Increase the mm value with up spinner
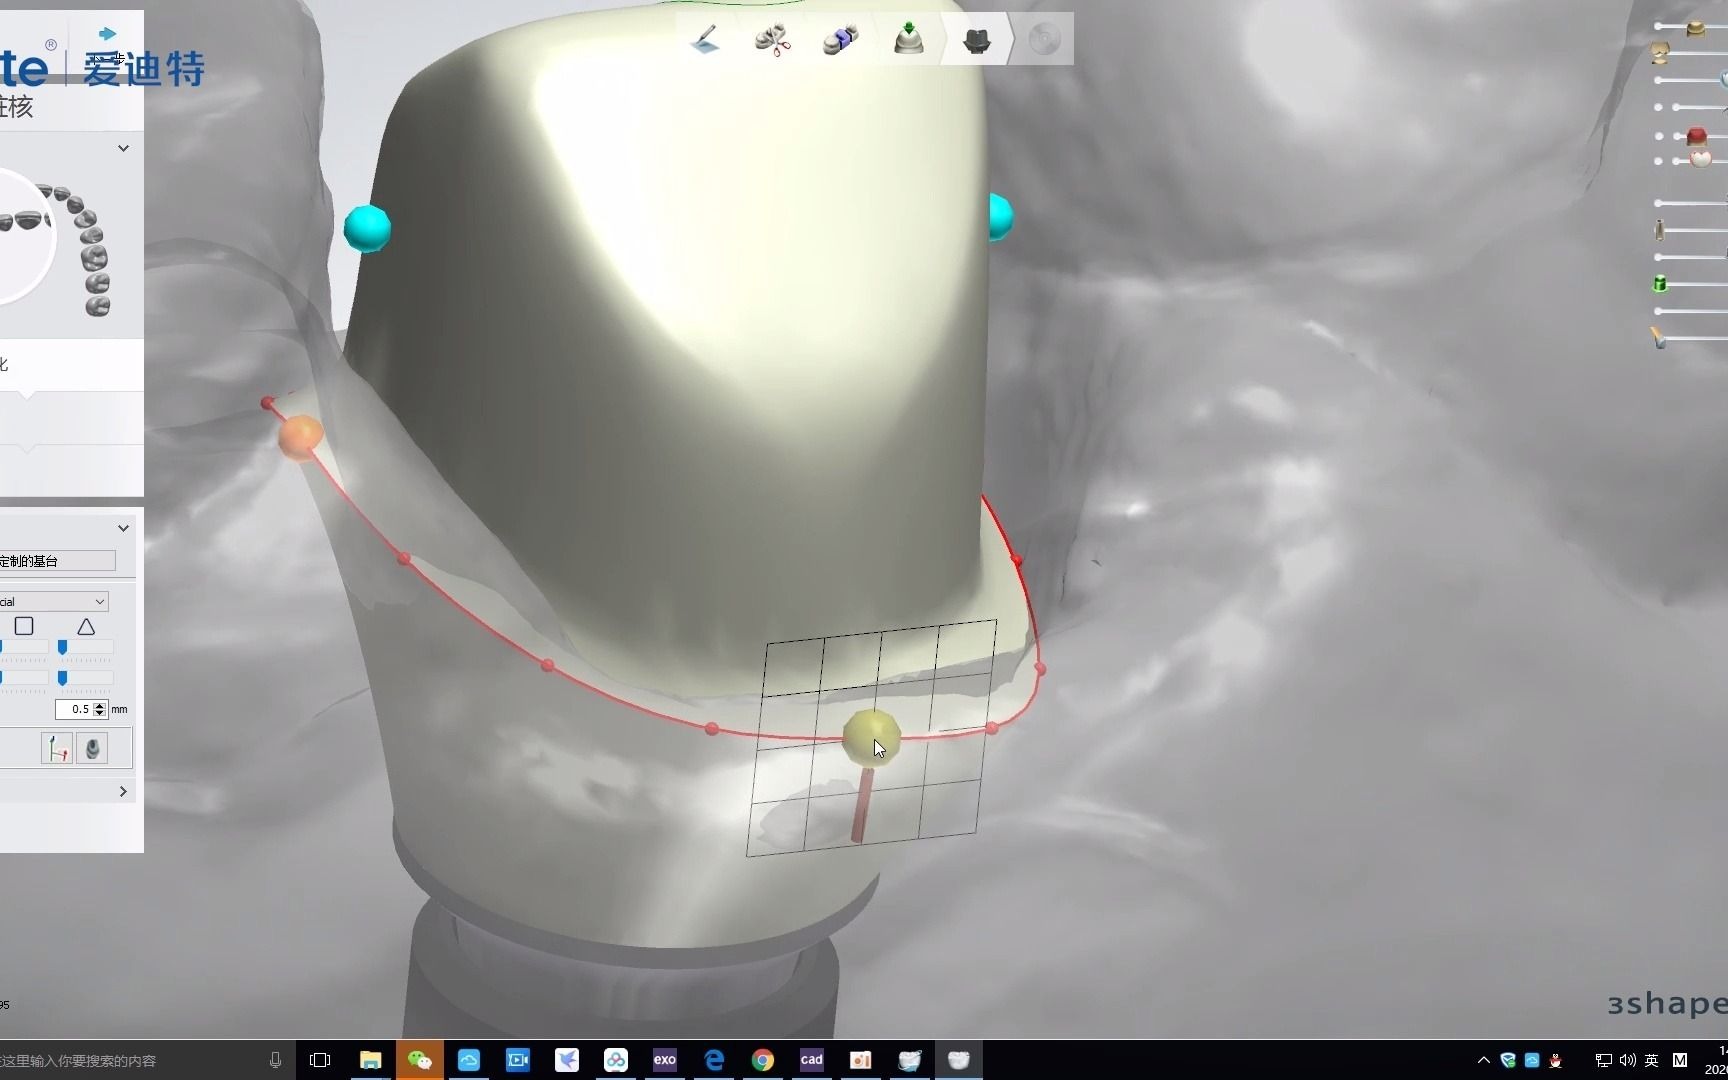Image resolution: width=1728 pixels, height=1080 pixels. [99, 705]
